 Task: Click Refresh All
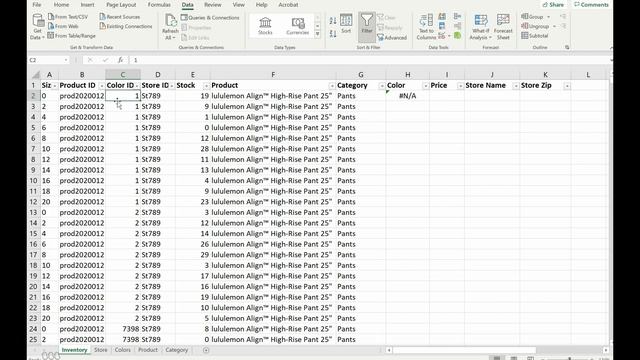(170, 27)
